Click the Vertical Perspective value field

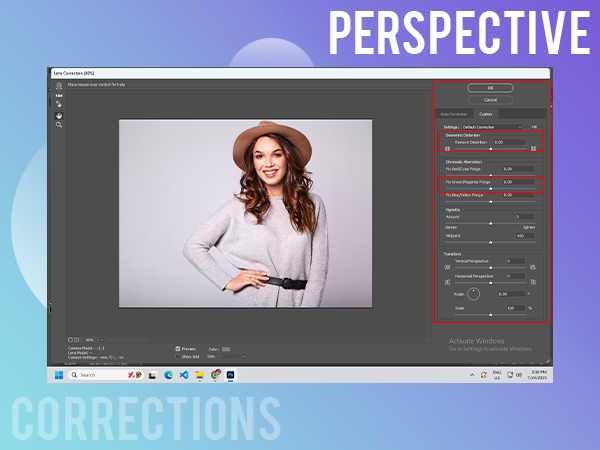click(x=515, y=261)
